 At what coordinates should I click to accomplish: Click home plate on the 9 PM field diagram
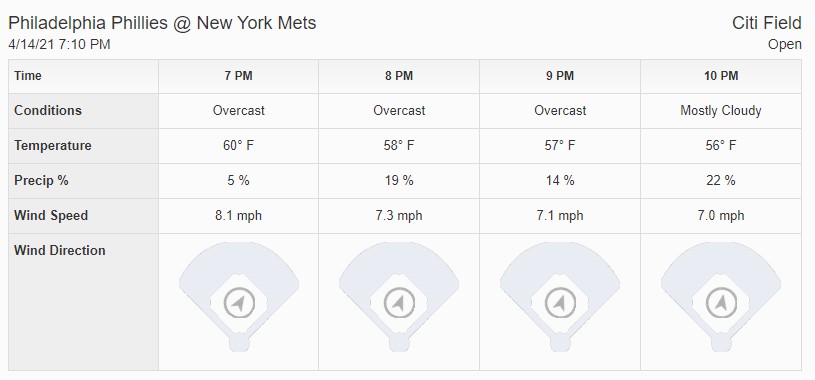[560, 343]
